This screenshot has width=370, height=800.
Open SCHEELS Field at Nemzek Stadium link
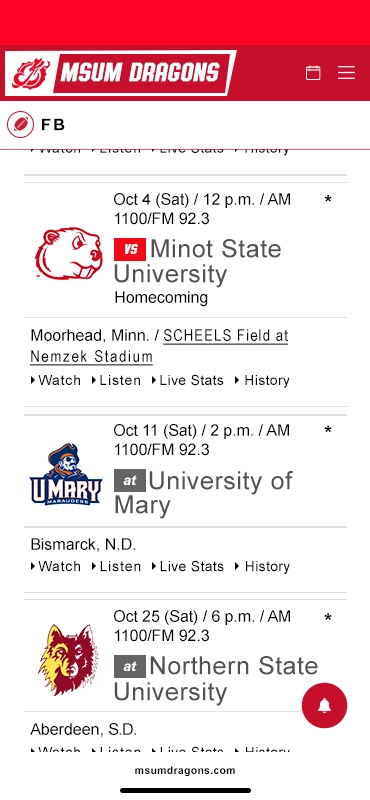pyautogui.click(x=159, y=346)
